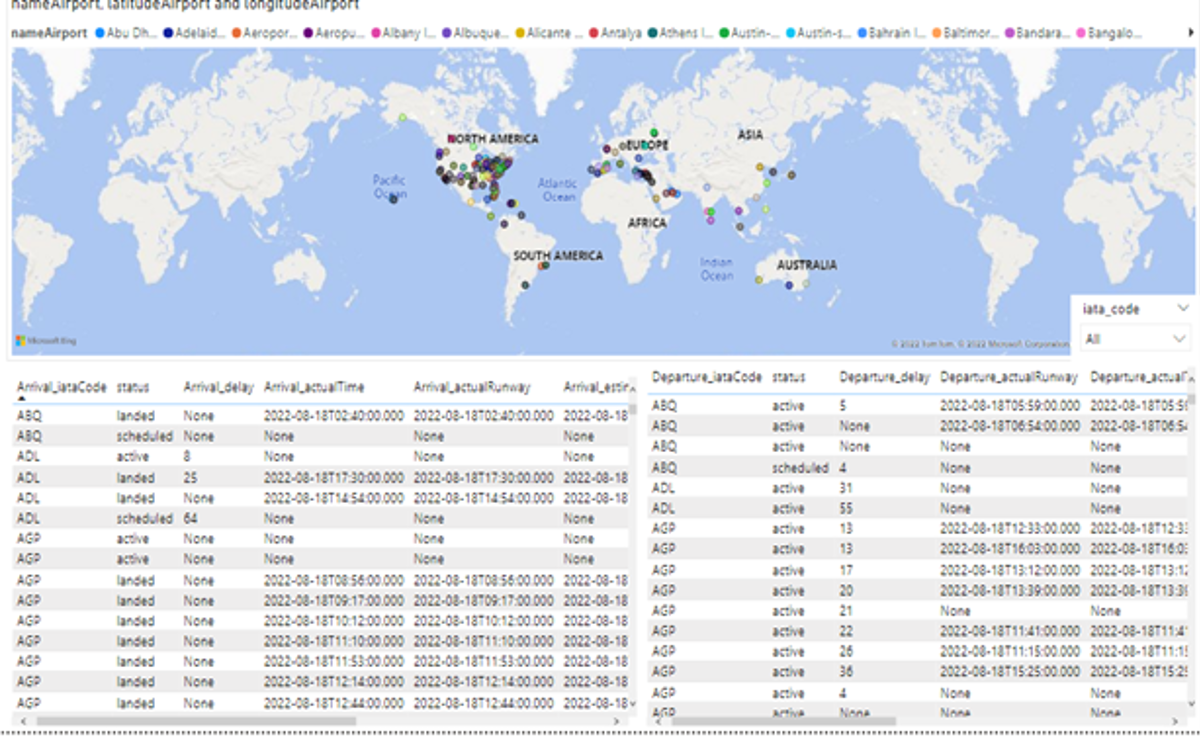This screenshot has width=1200, height=737.
Task: Select the 'scheduled' status cell in departures table
Action: 800,468
